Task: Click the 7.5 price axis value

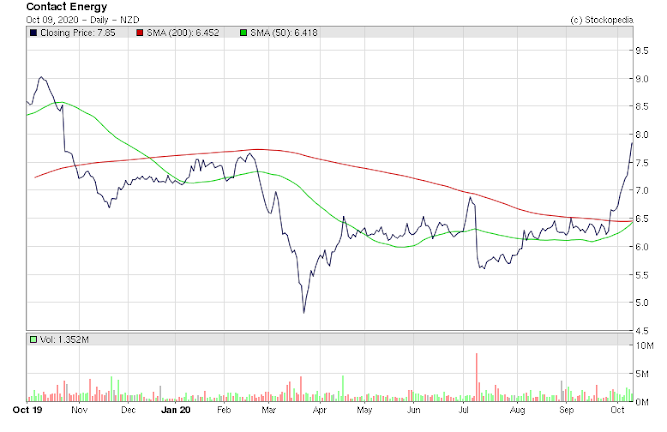Action: 642,163
